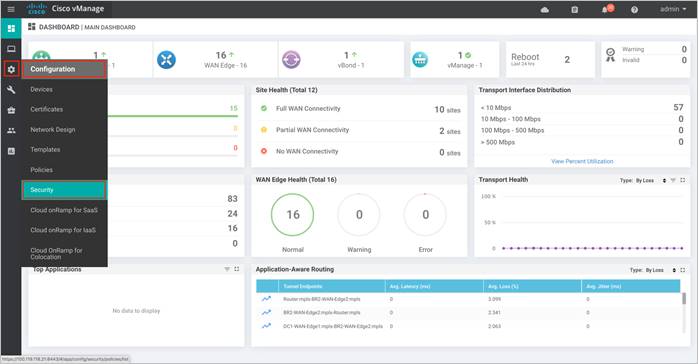Open the Maintenance briefcase sidebar icon
Screen dimensions: 698x364
(x=11, y=110)
